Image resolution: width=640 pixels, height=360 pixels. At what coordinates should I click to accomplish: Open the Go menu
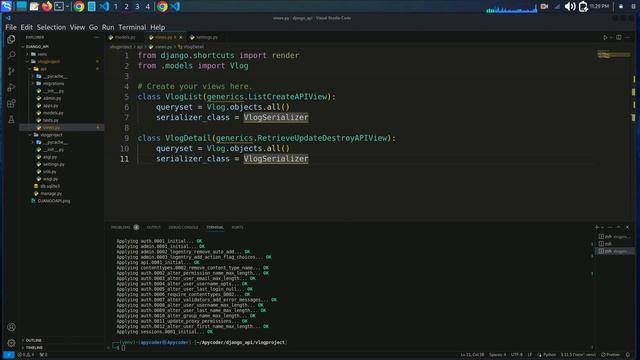[93, 27]
